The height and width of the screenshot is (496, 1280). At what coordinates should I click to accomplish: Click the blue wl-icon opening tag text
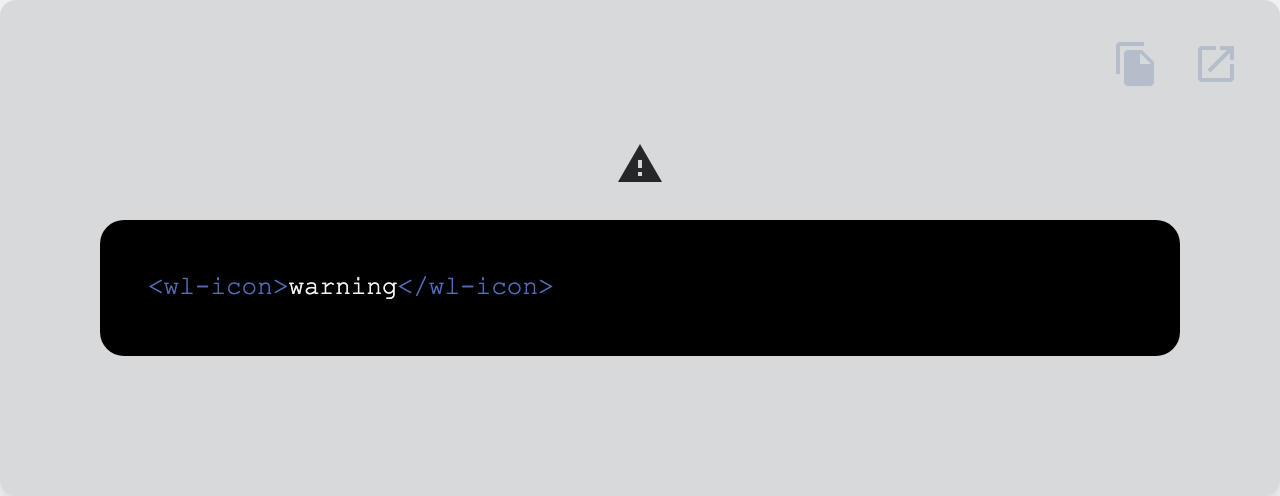(218, 287)
